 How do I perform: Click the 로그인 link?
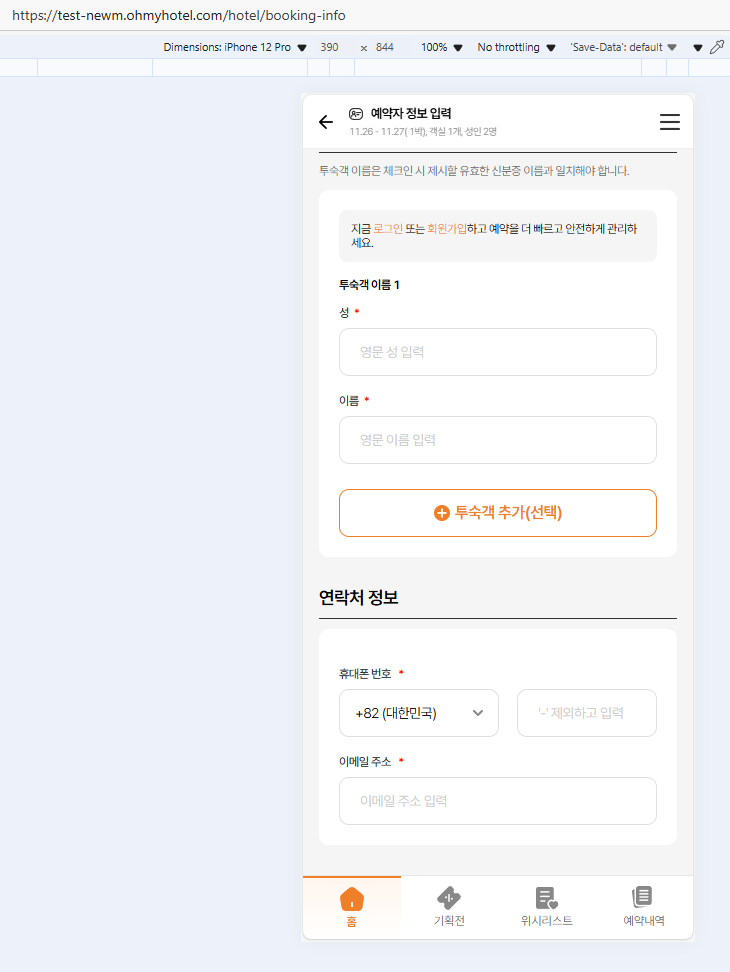387,229
